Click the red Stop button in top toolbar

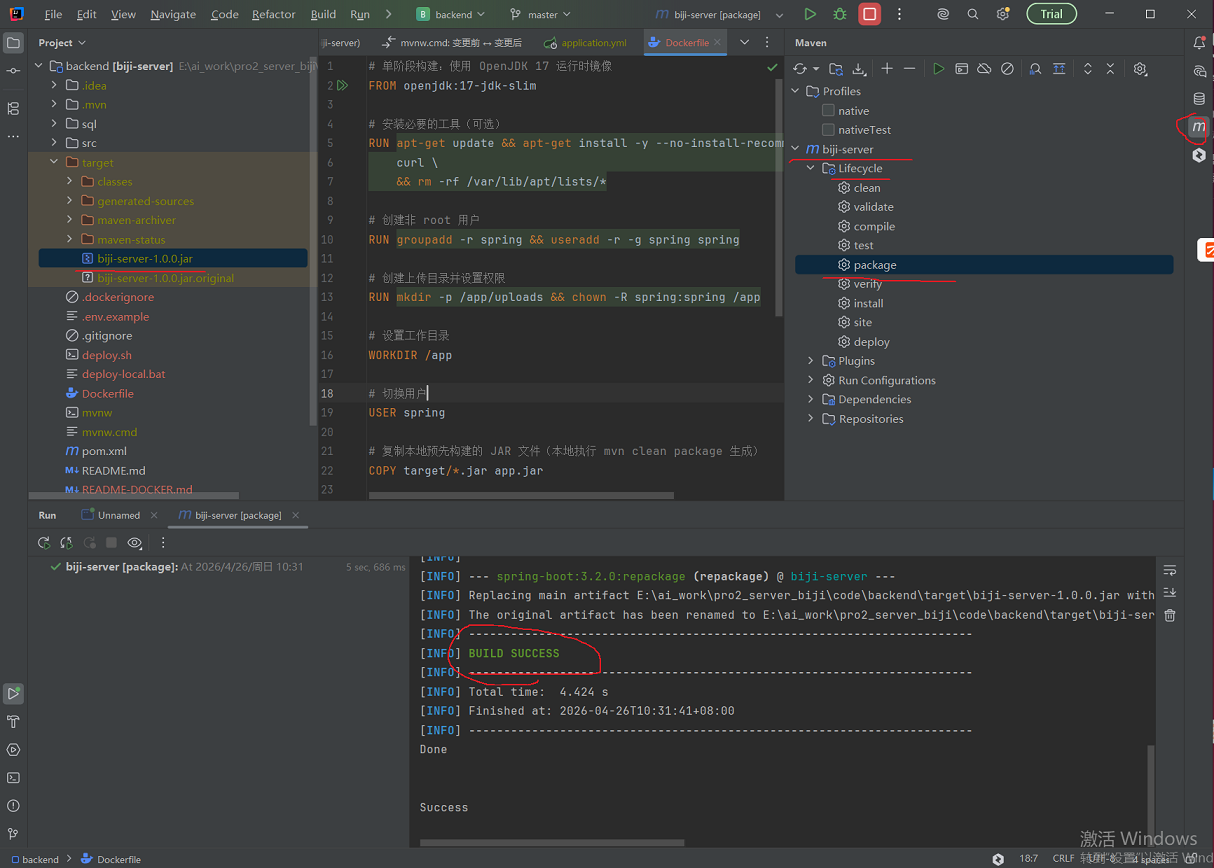point(869,14)
